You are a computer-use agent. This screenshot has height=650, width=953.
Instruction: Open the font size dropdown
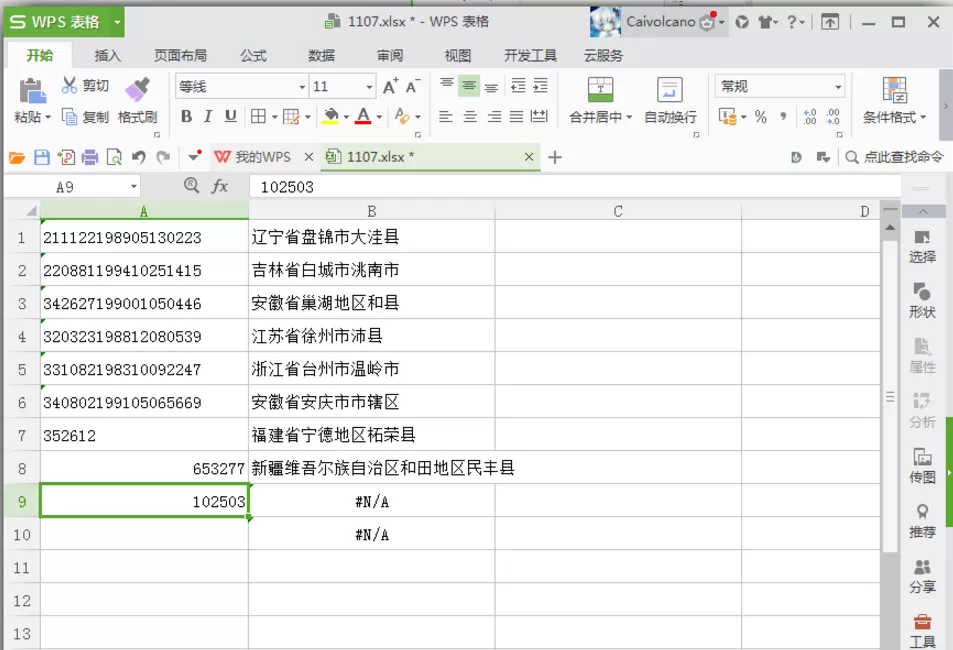(369, 87)
